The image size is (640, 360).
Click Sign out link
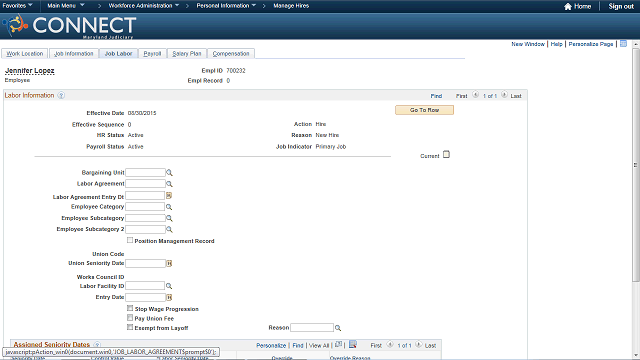pos(621,6)
